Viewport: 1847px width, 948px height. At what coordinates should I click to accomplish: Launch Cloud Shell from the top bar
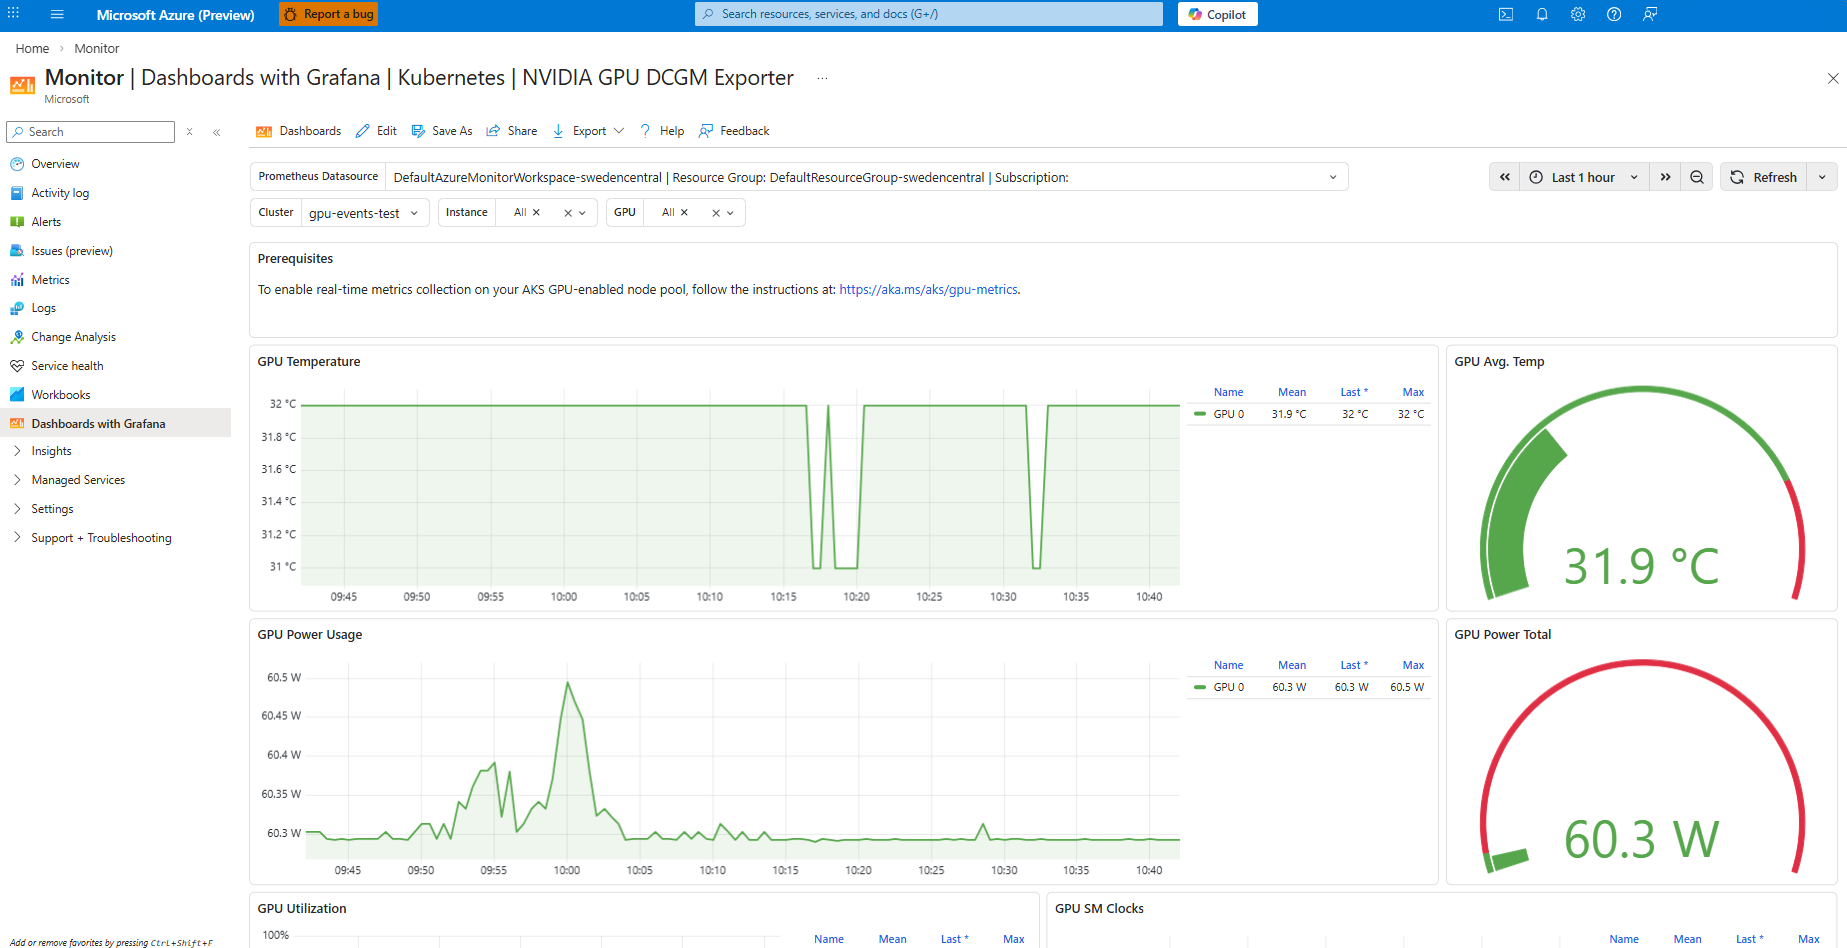pyautogui.click(x=1506, y=14)
